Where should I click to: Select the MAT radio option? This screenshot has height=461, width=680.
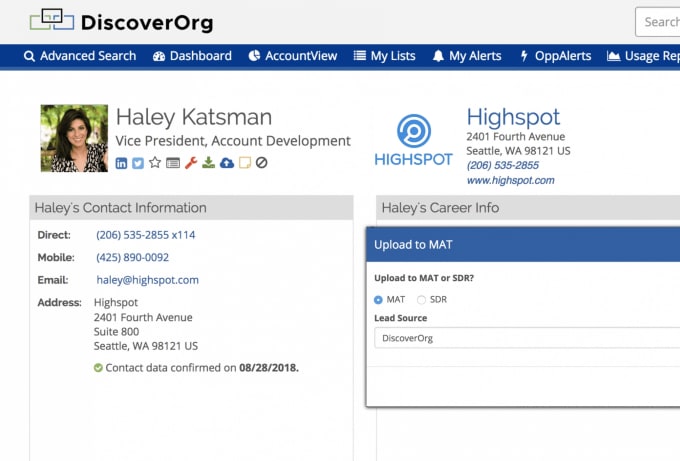click(x=378, y=300)
